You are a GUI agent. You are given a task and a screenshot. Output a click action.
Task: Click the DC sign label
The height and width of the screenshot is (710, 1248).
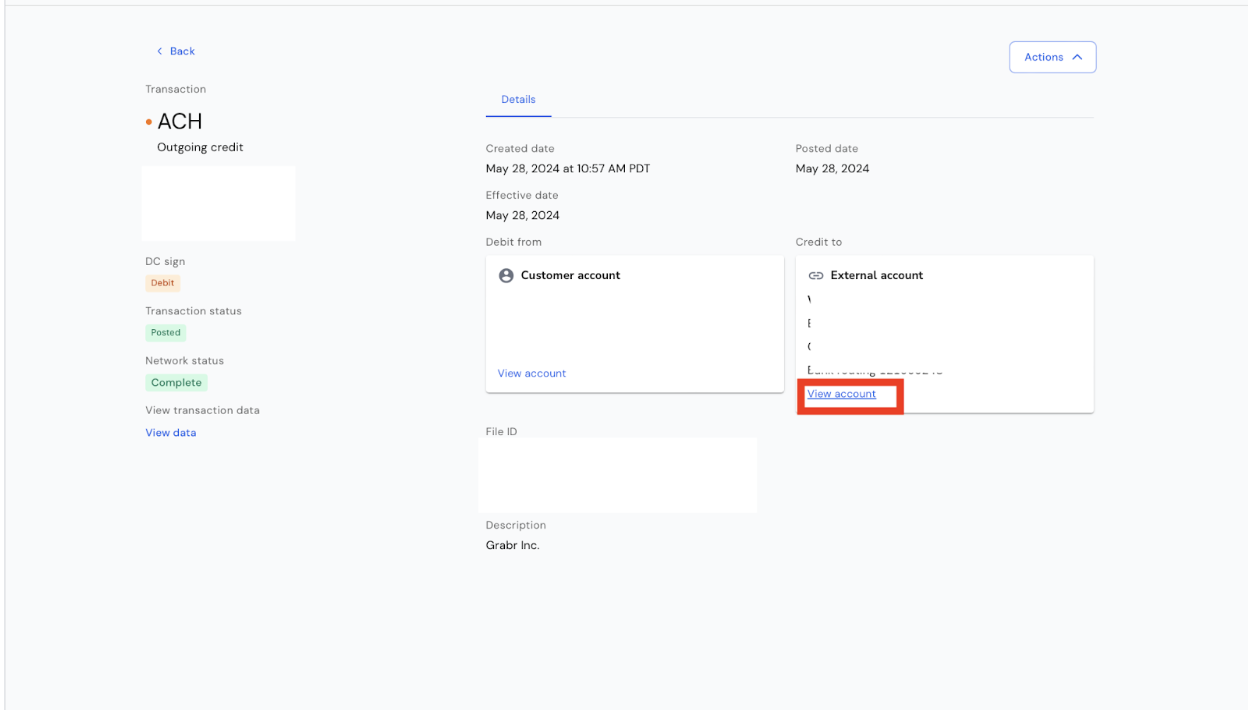pos(165,261)
